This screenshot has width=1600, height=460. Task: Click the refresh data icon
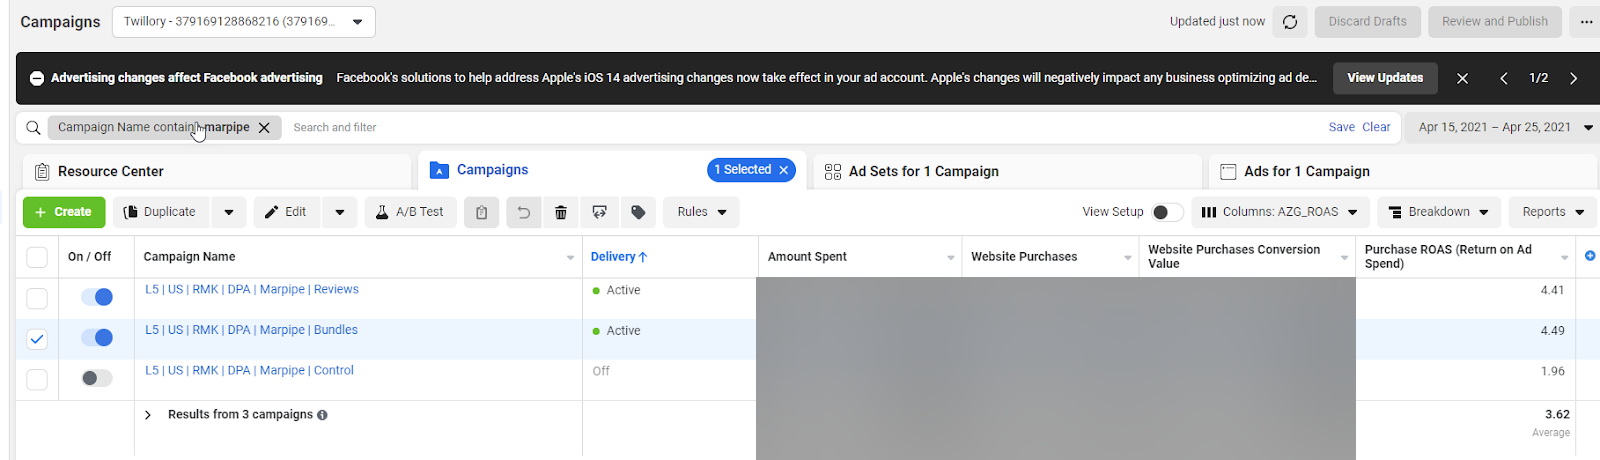point(1290,22)
